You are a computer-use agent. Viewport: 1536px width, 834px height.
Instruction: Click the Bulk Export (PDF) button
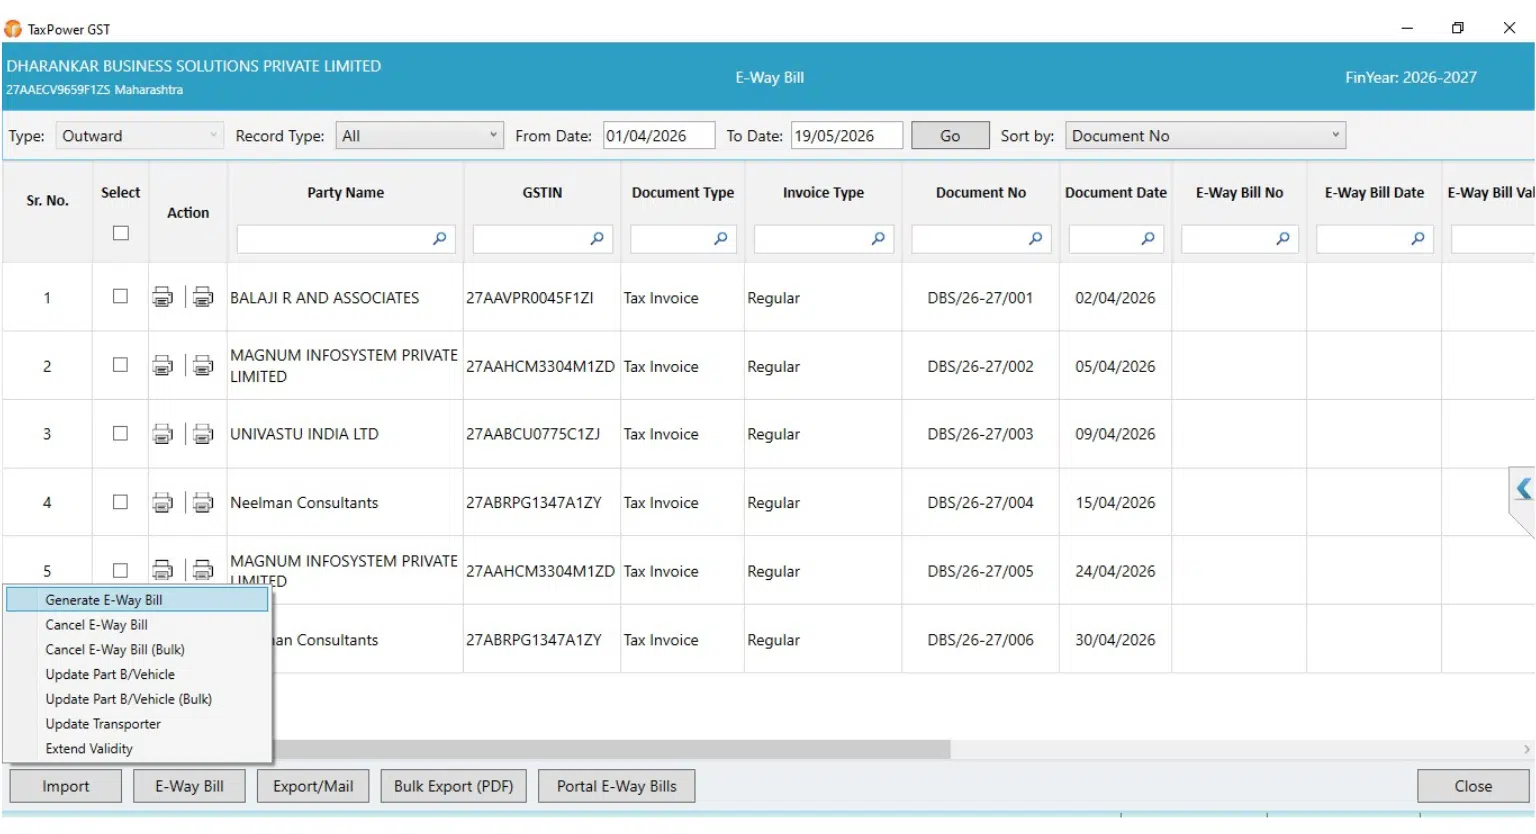[453, 786]
